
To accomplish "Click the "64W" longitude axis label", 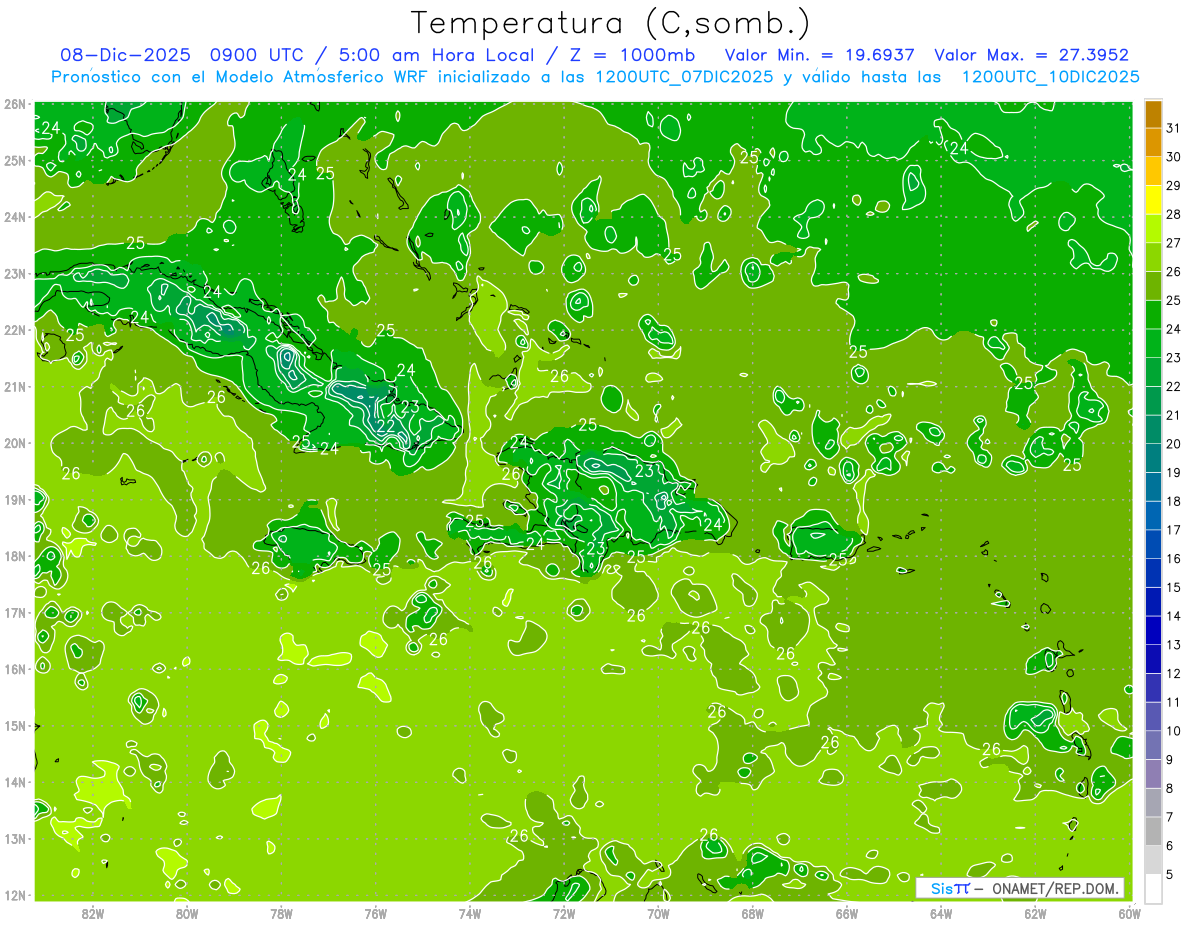I will (x=941, y=912).
